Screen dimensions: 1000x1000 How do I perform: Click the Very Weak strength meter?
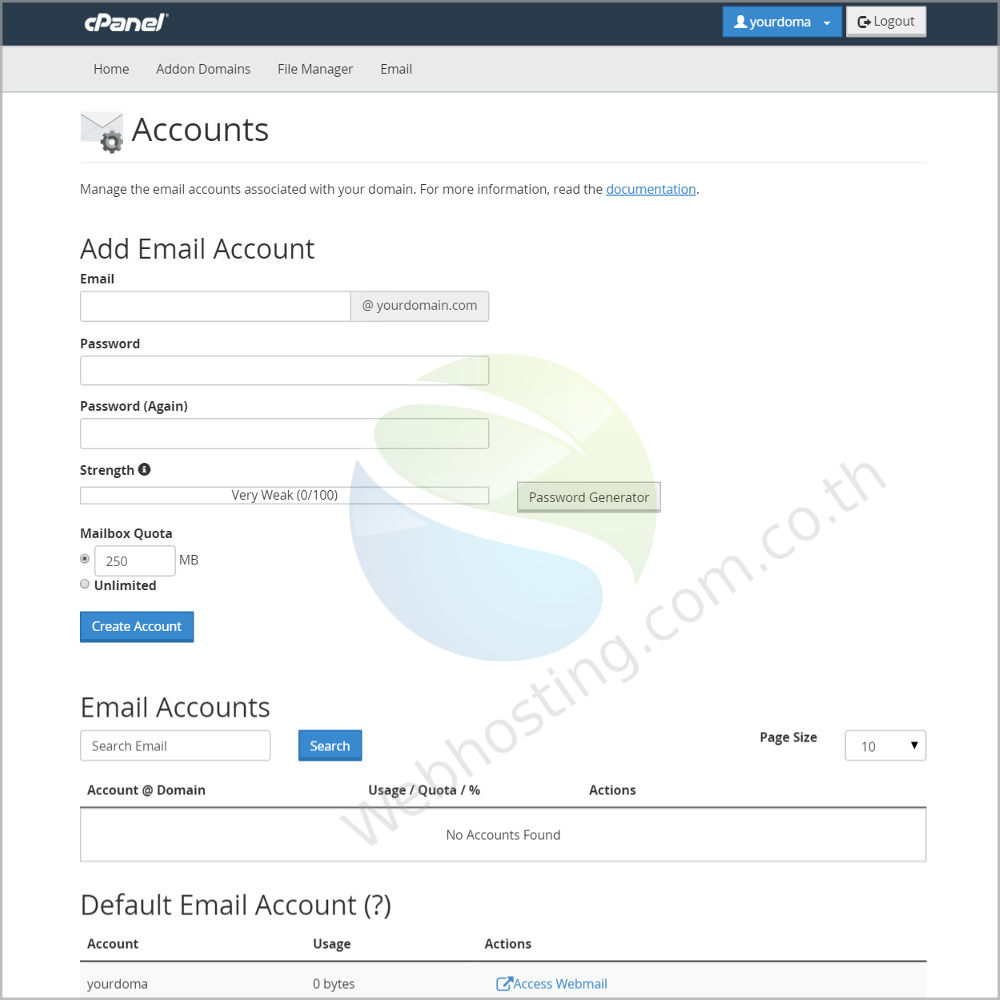coord(284,495)
